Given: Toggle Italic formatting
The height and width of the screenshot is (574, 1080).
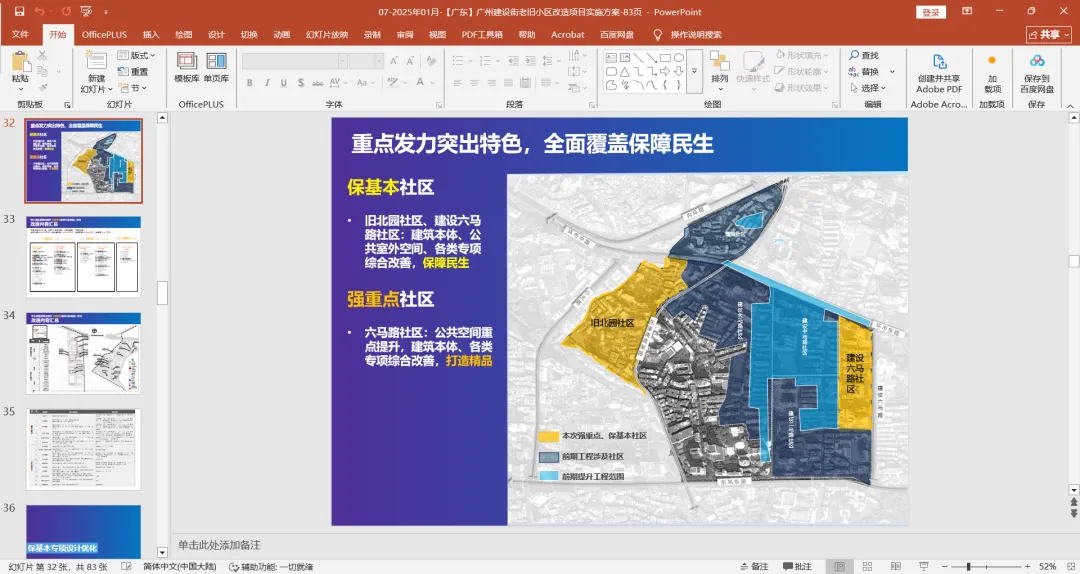Looking at the screenshot, I should pos(267,83).
